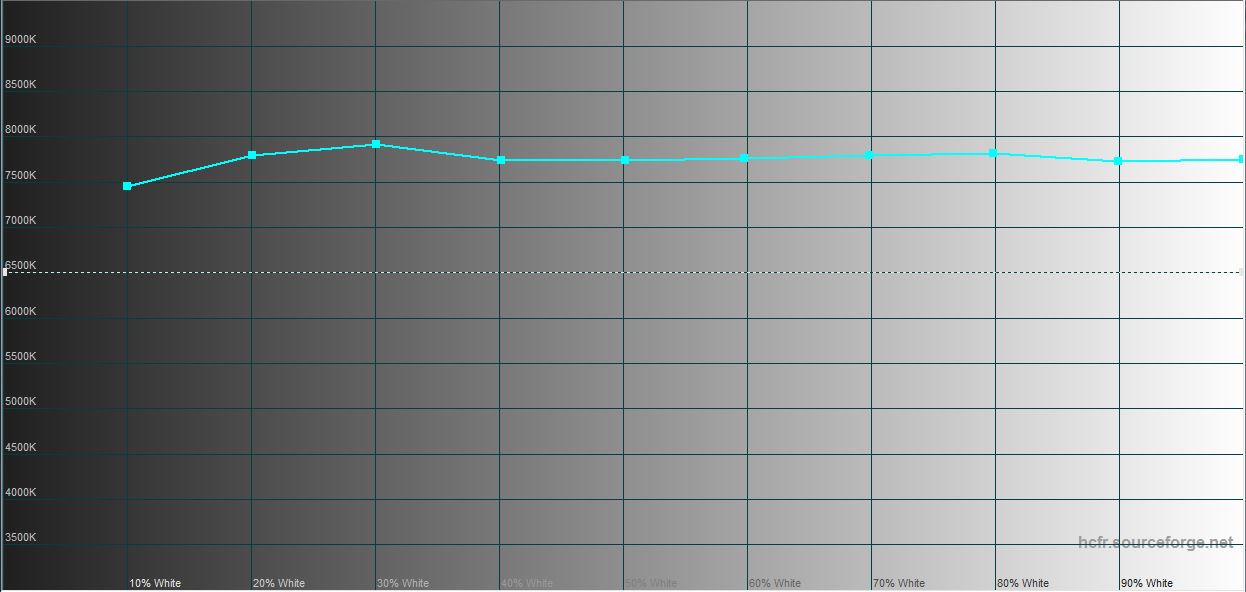Click the cyan data point at 10% White
The height and width of the screenshot is (592, 1246).
127,186
